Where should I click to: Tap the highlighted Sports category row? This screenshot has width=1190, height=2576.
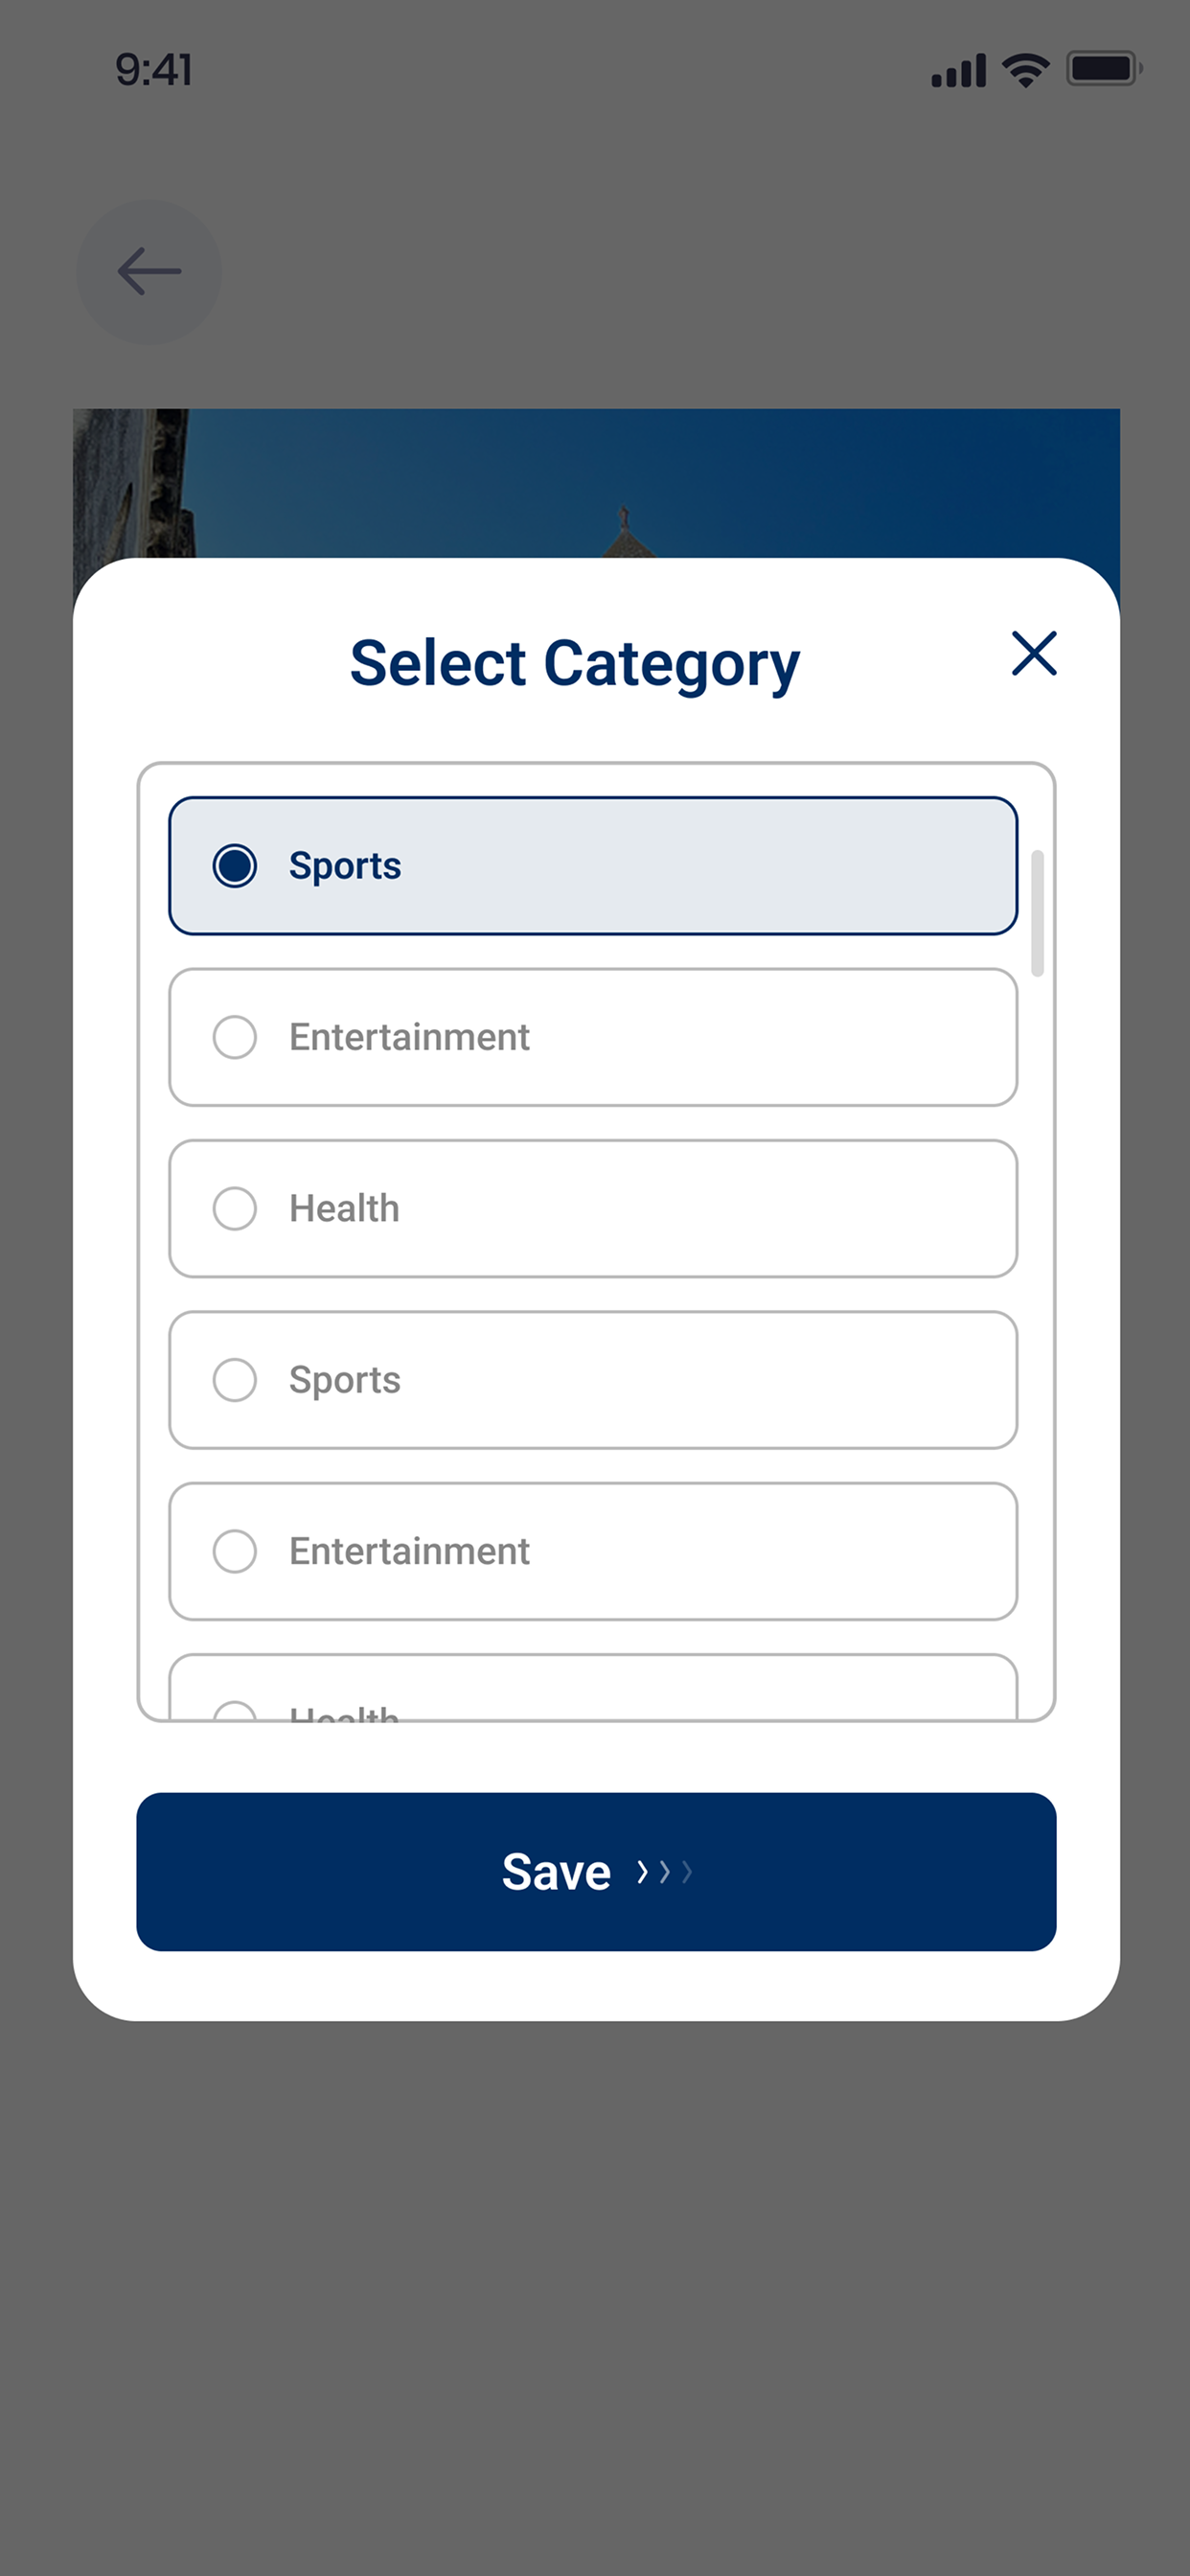[593, 866]
